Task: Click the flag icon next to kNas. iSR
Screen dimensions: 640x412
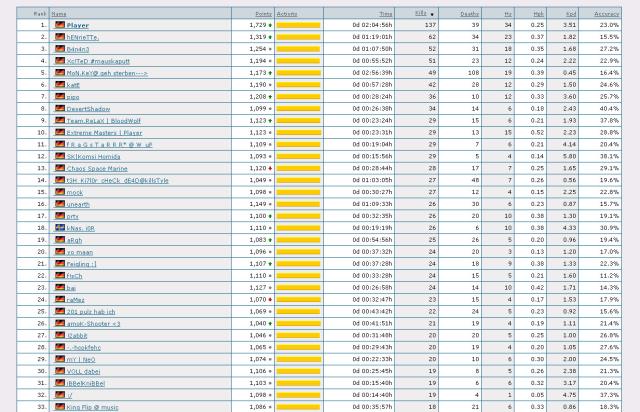Action: point(60,228)
